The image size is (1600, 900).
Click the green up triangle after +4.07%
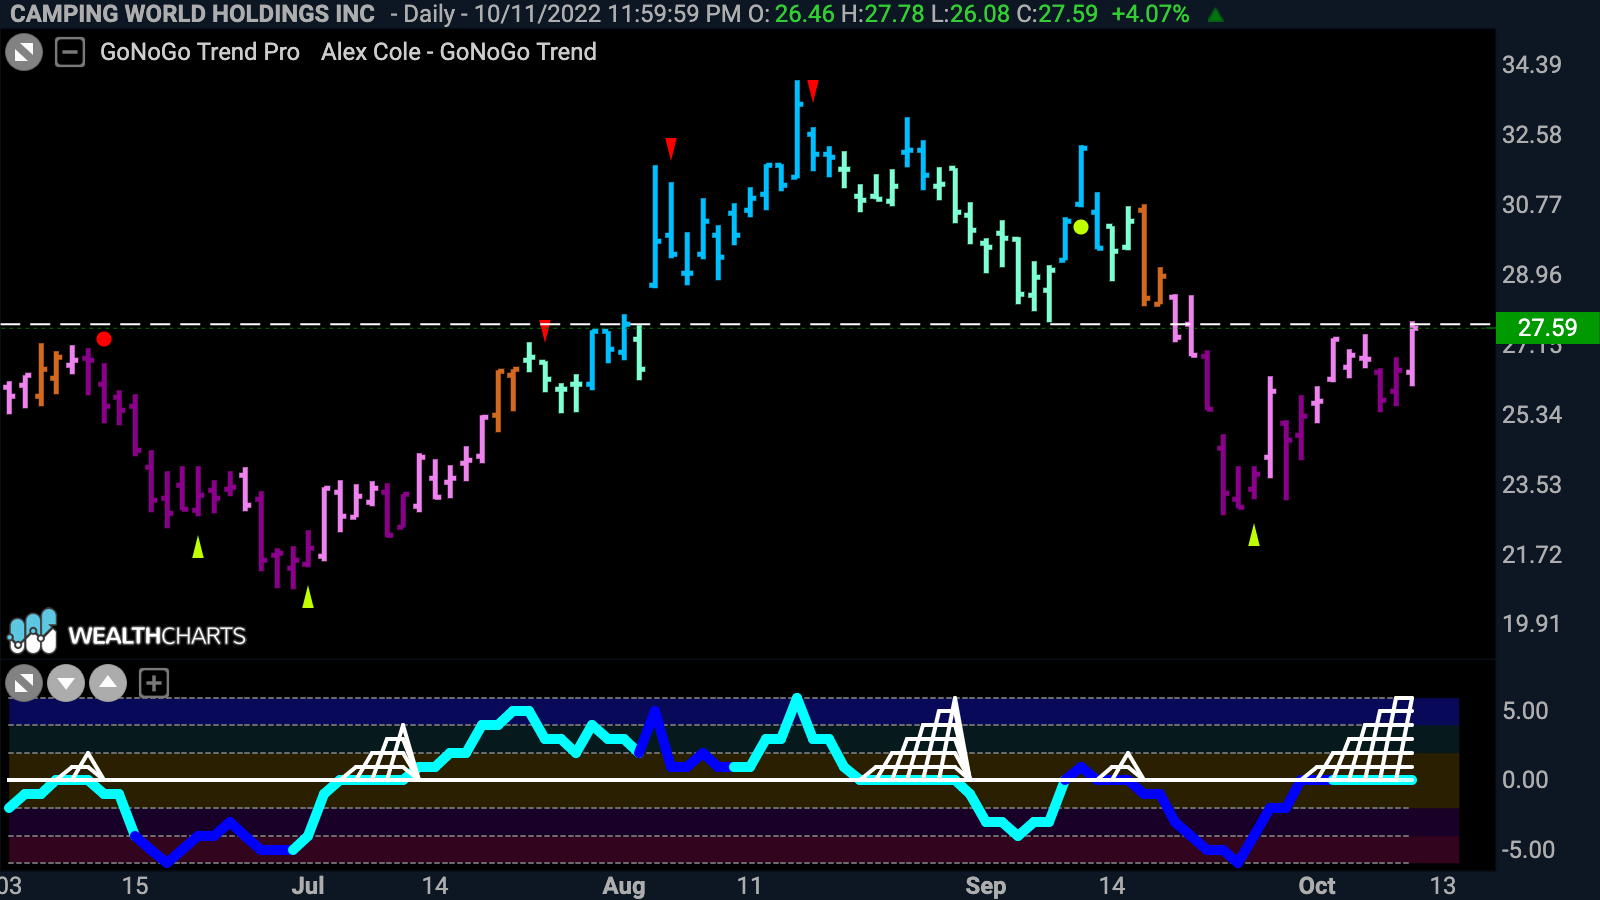(1216, 15)
